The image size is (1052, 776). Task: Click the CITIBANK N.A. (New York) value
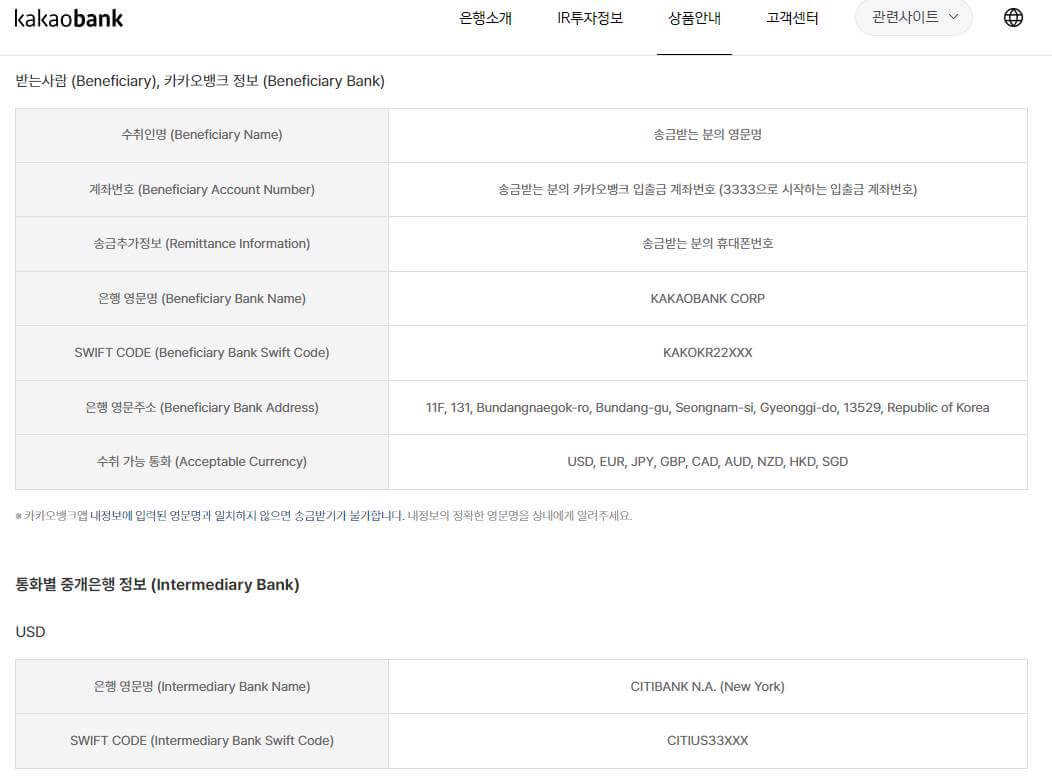point(708,687)
